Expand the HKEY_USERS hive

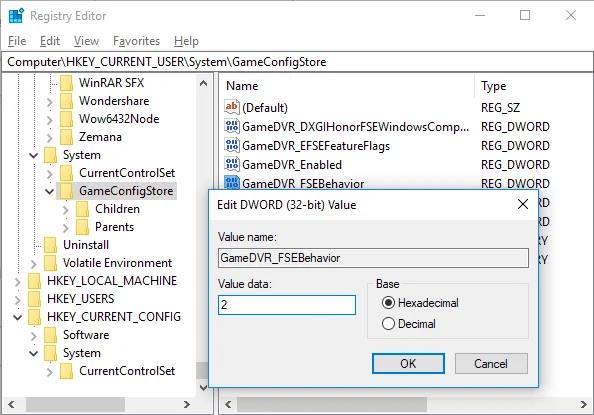pyautogui.click(x=17, y=299)
